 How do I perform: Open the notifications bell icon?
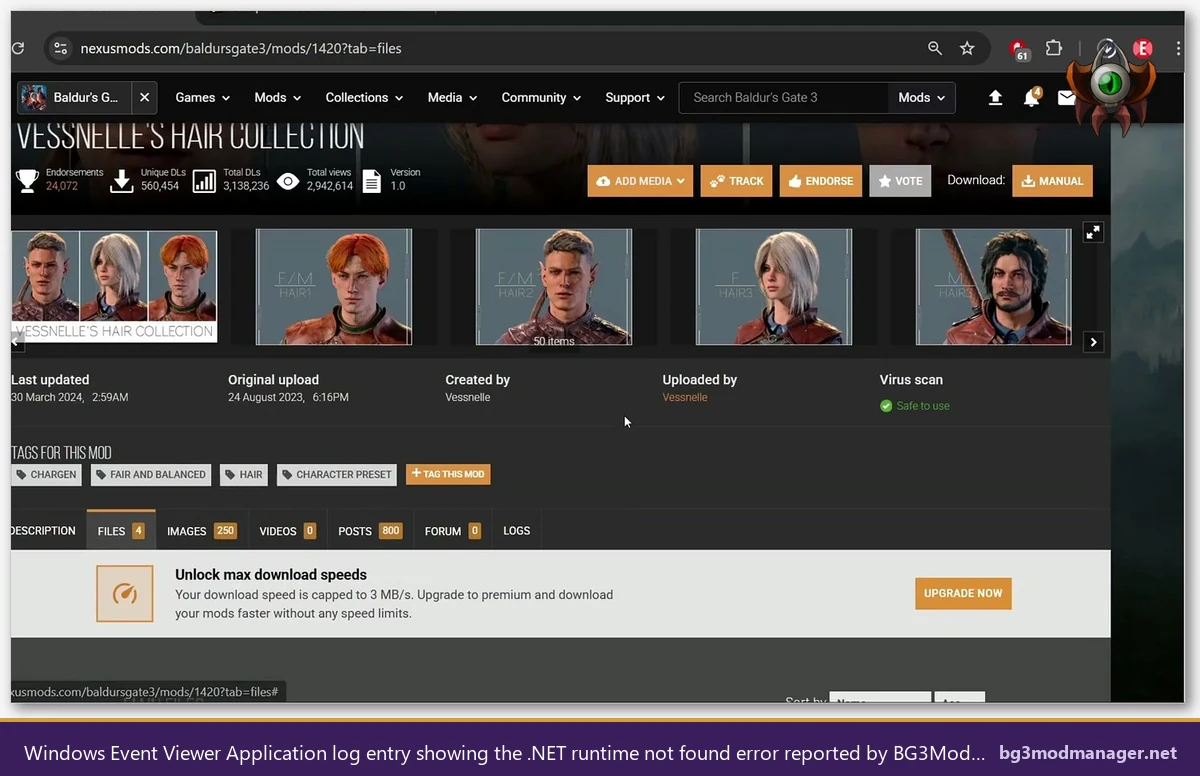[1031, 97]
